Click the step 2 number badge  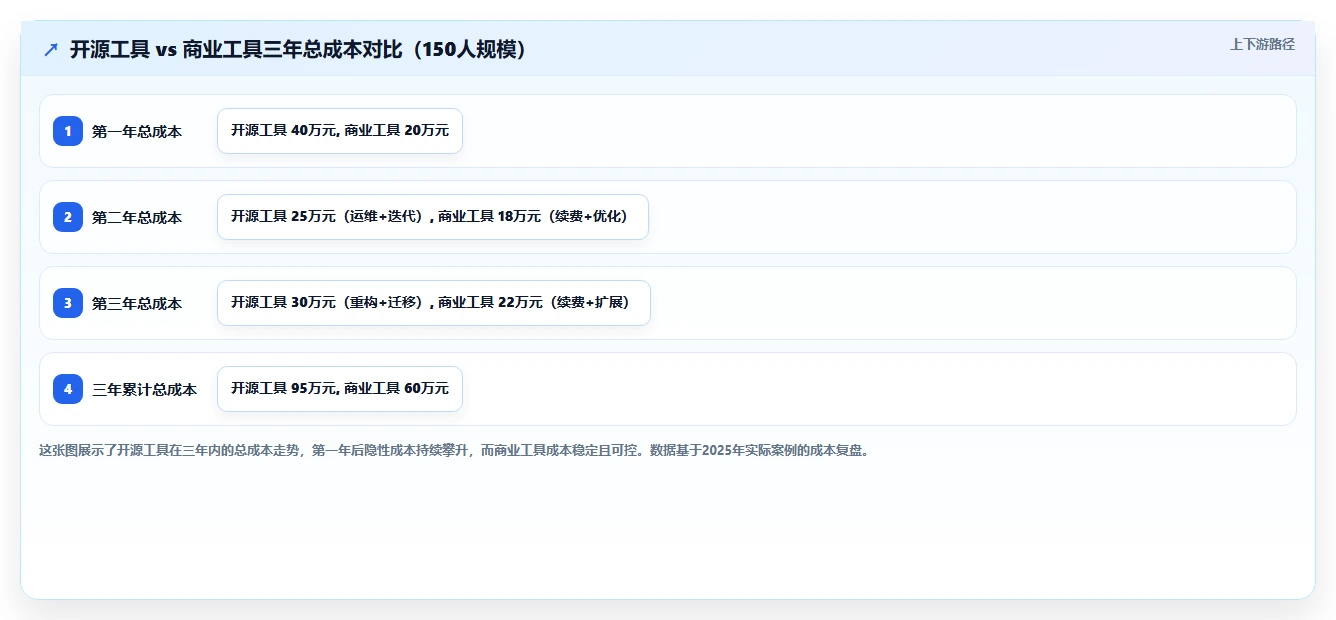(68, 217)
